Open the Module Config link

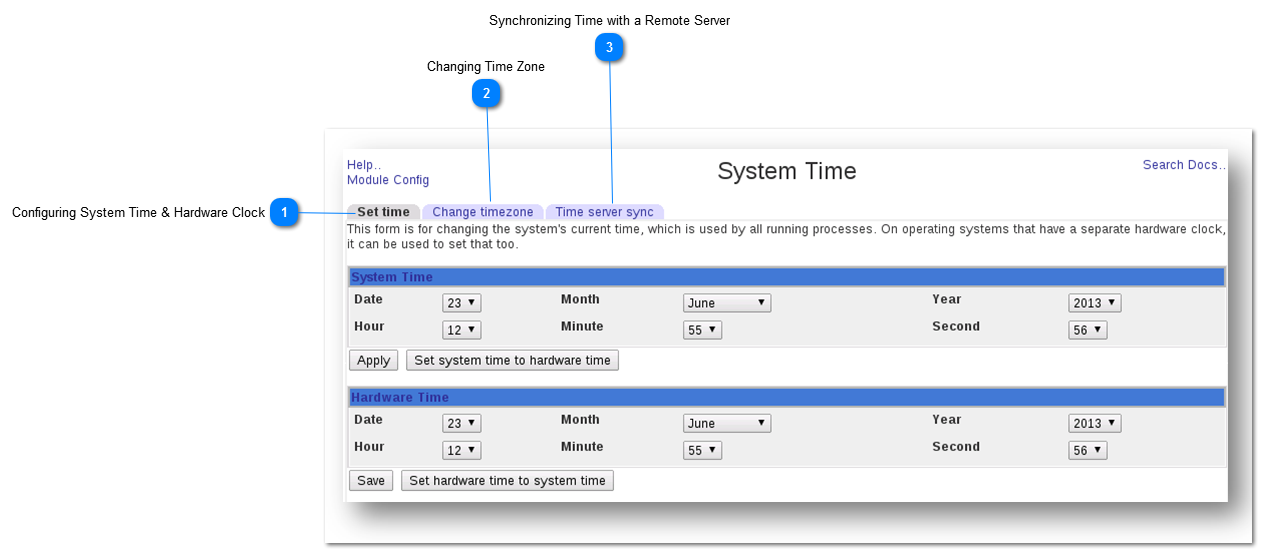click(x=388, y=180)
